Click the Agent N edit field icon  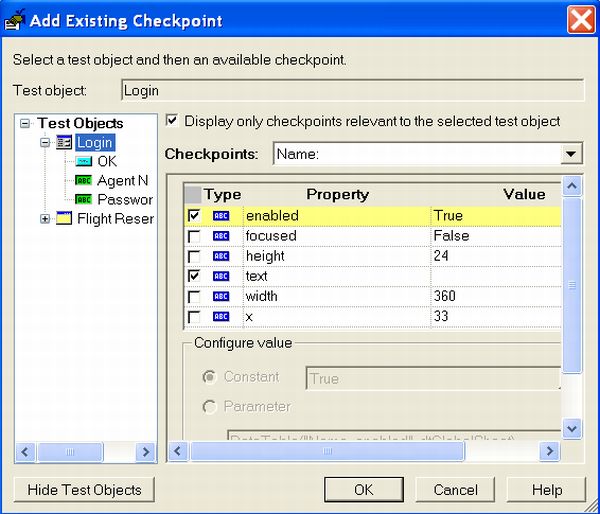pos(83,180)
